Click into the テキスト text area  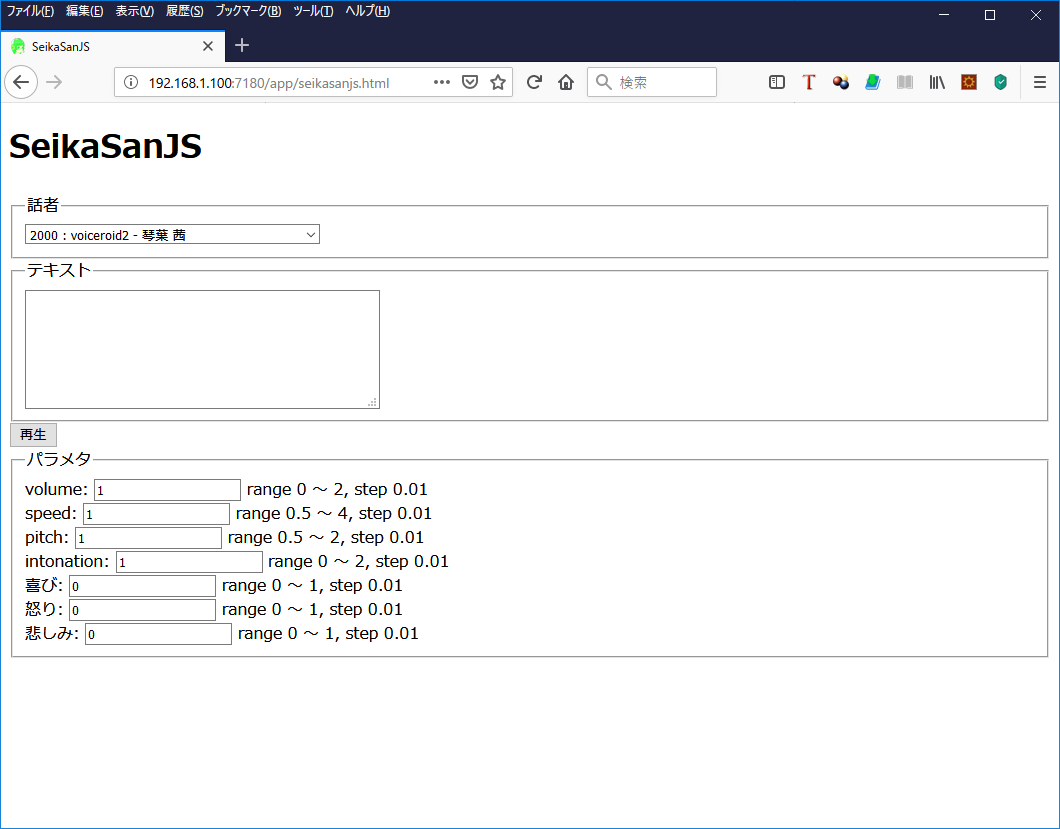(202, 349)
